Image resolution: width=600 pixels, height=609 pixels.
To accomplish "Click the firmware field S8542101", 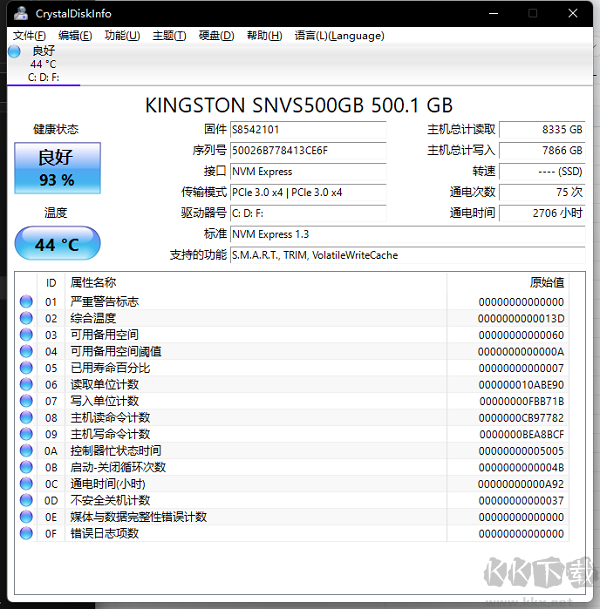I will pos(308,130).
